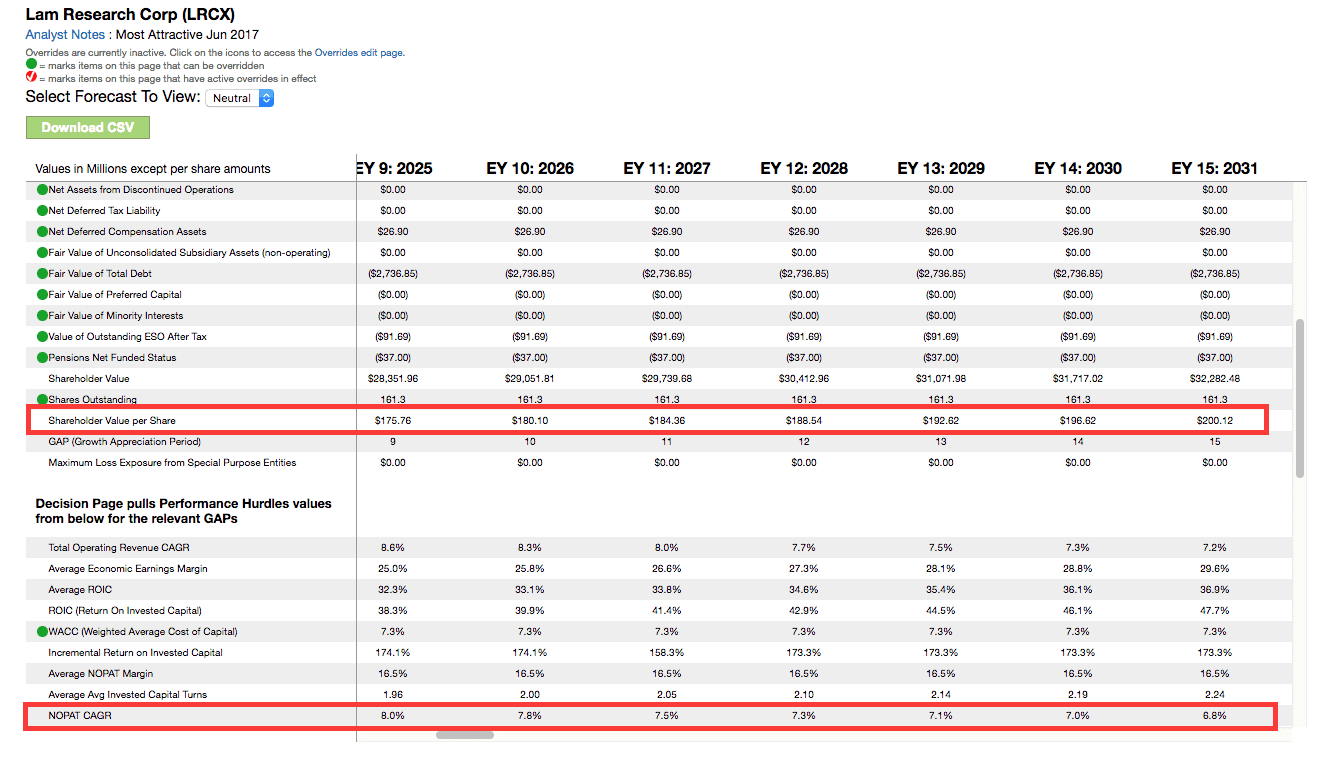Click the Average Avg Invested Capital Turns label
Screen dimensions: 1342x766
pyautogui.click(x=128, y=695)
